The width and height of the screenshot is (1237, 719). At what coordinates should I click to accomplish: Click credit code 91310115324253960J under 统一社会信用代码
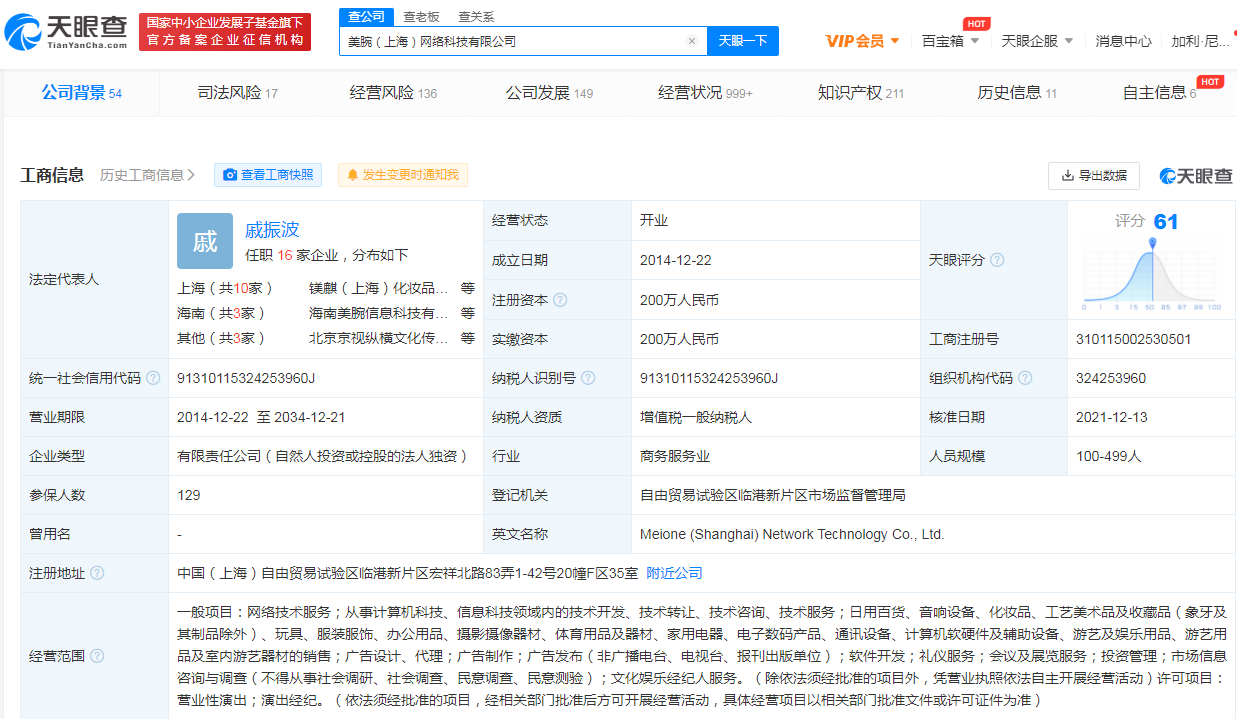246,378
